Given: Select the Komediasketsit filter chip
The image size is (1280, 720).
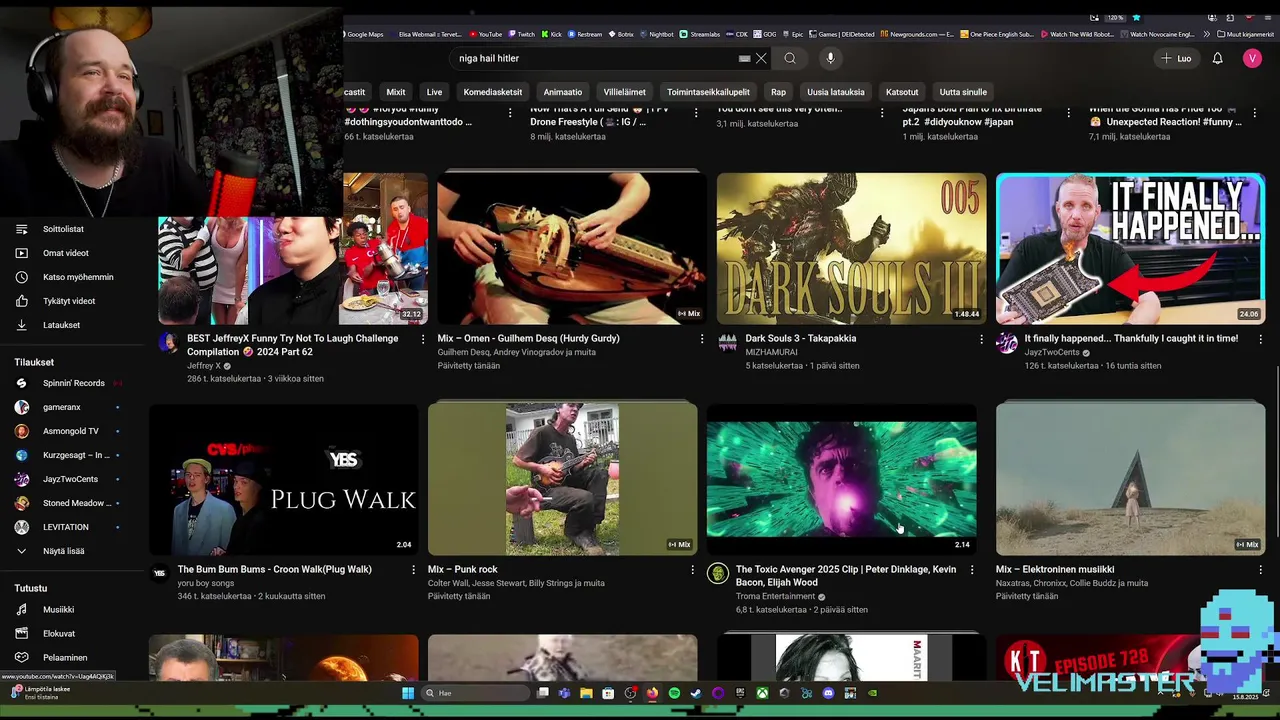Looking at the screenshot, I should click(492, 92).
